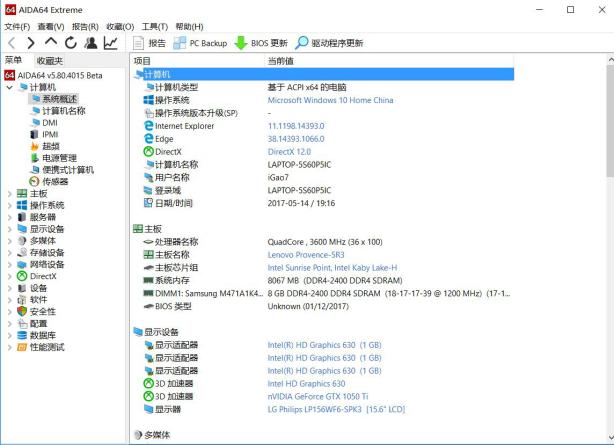Viewport: 614px width, 445px height.
Task: Click the 配置 config icon in tree
Action: pyautogui.click(x=22, y=324)
